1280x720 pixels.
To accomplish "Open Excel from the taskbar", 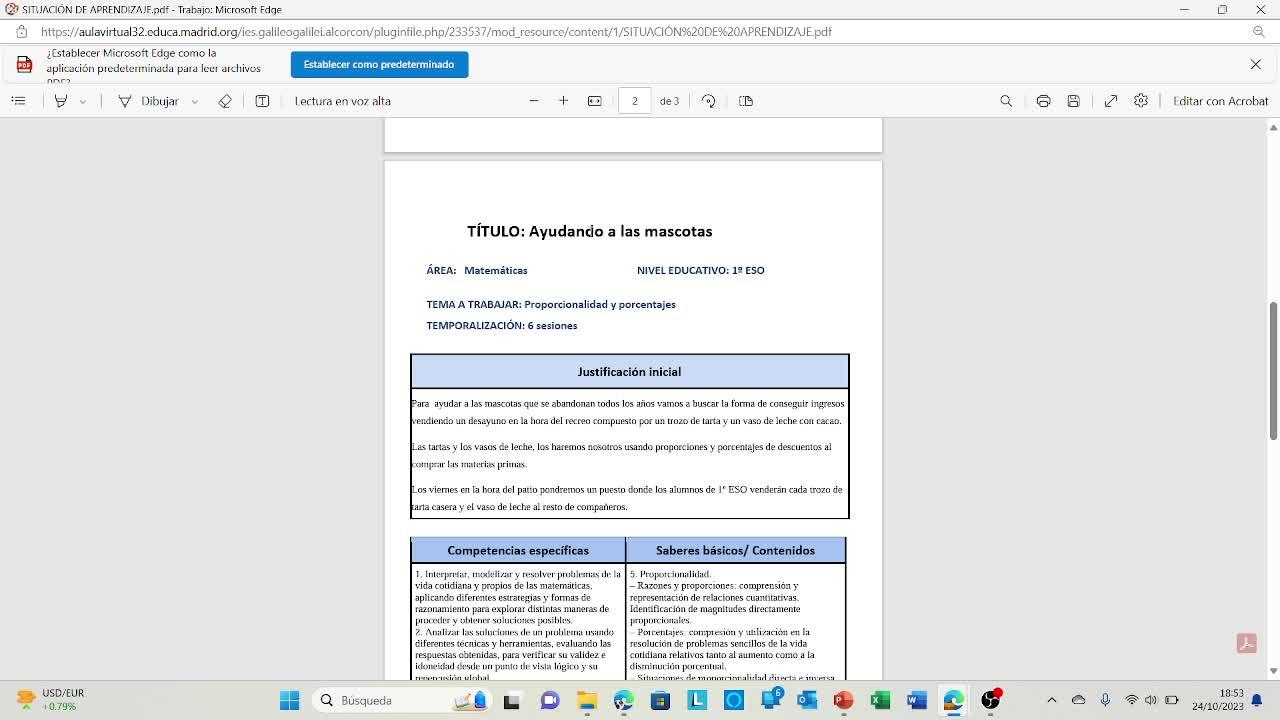I will pyautogui.click(x=880, y=700).
